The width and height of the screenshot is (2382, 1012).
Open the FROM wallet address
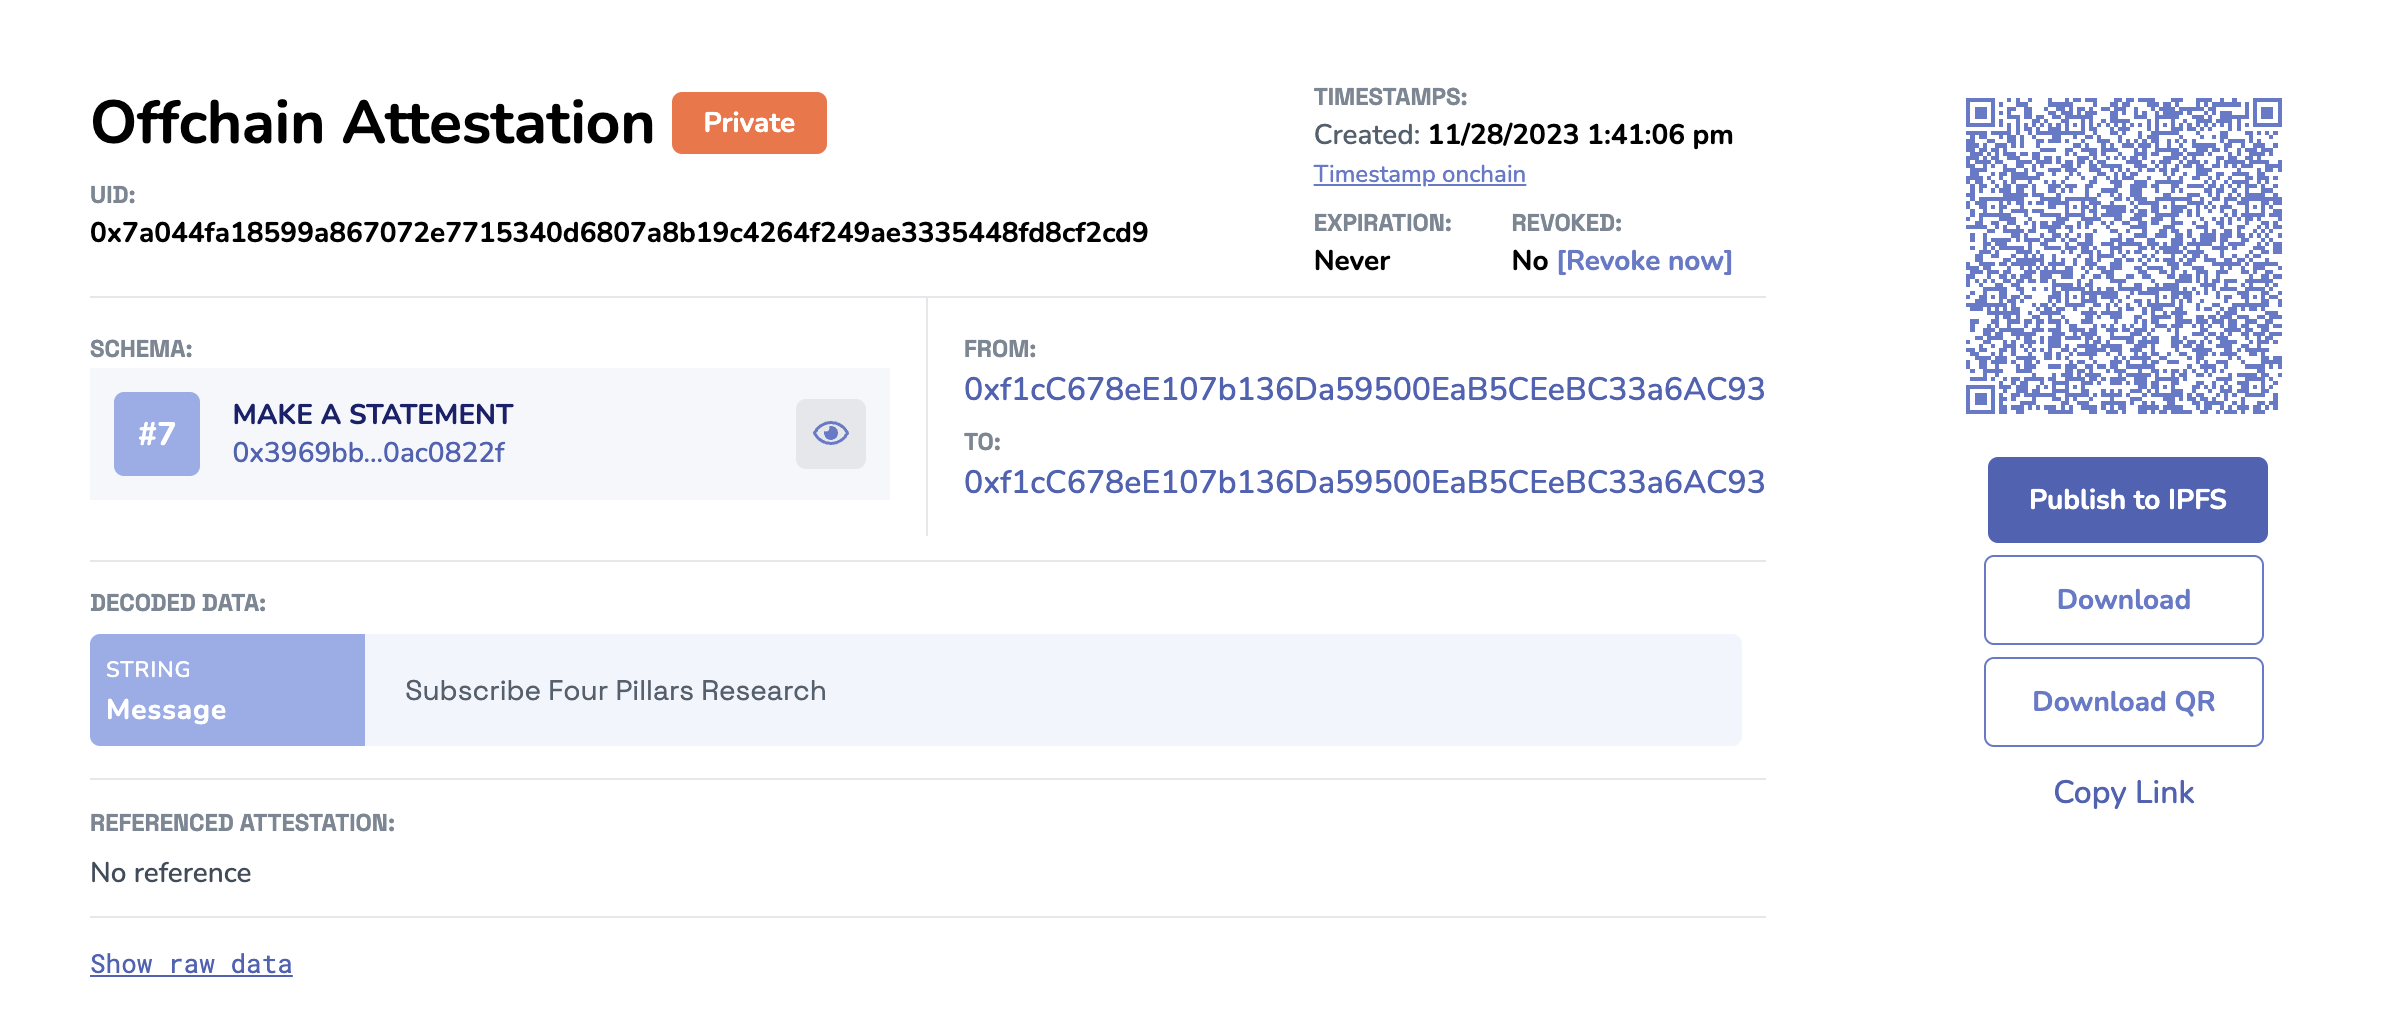pyautogui.click(x=1363, y=389)
